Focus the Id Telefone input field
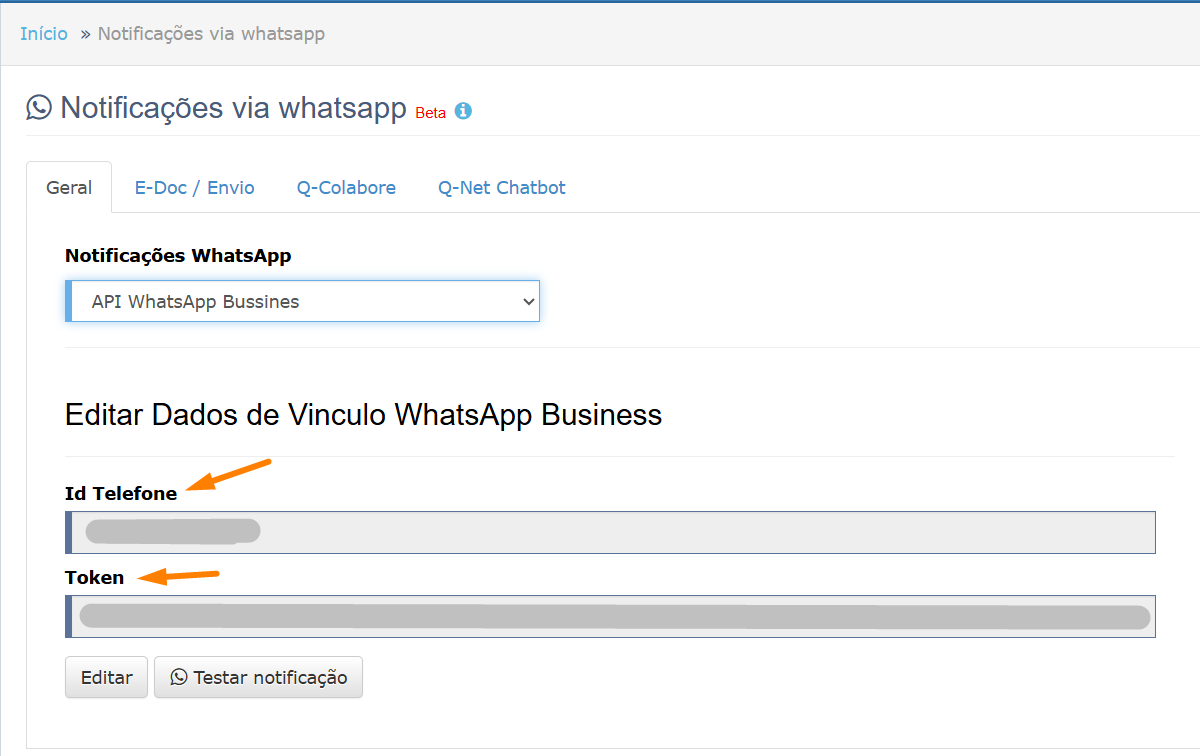This screenshot has width=1200, height=756. (x=610, y=532)
